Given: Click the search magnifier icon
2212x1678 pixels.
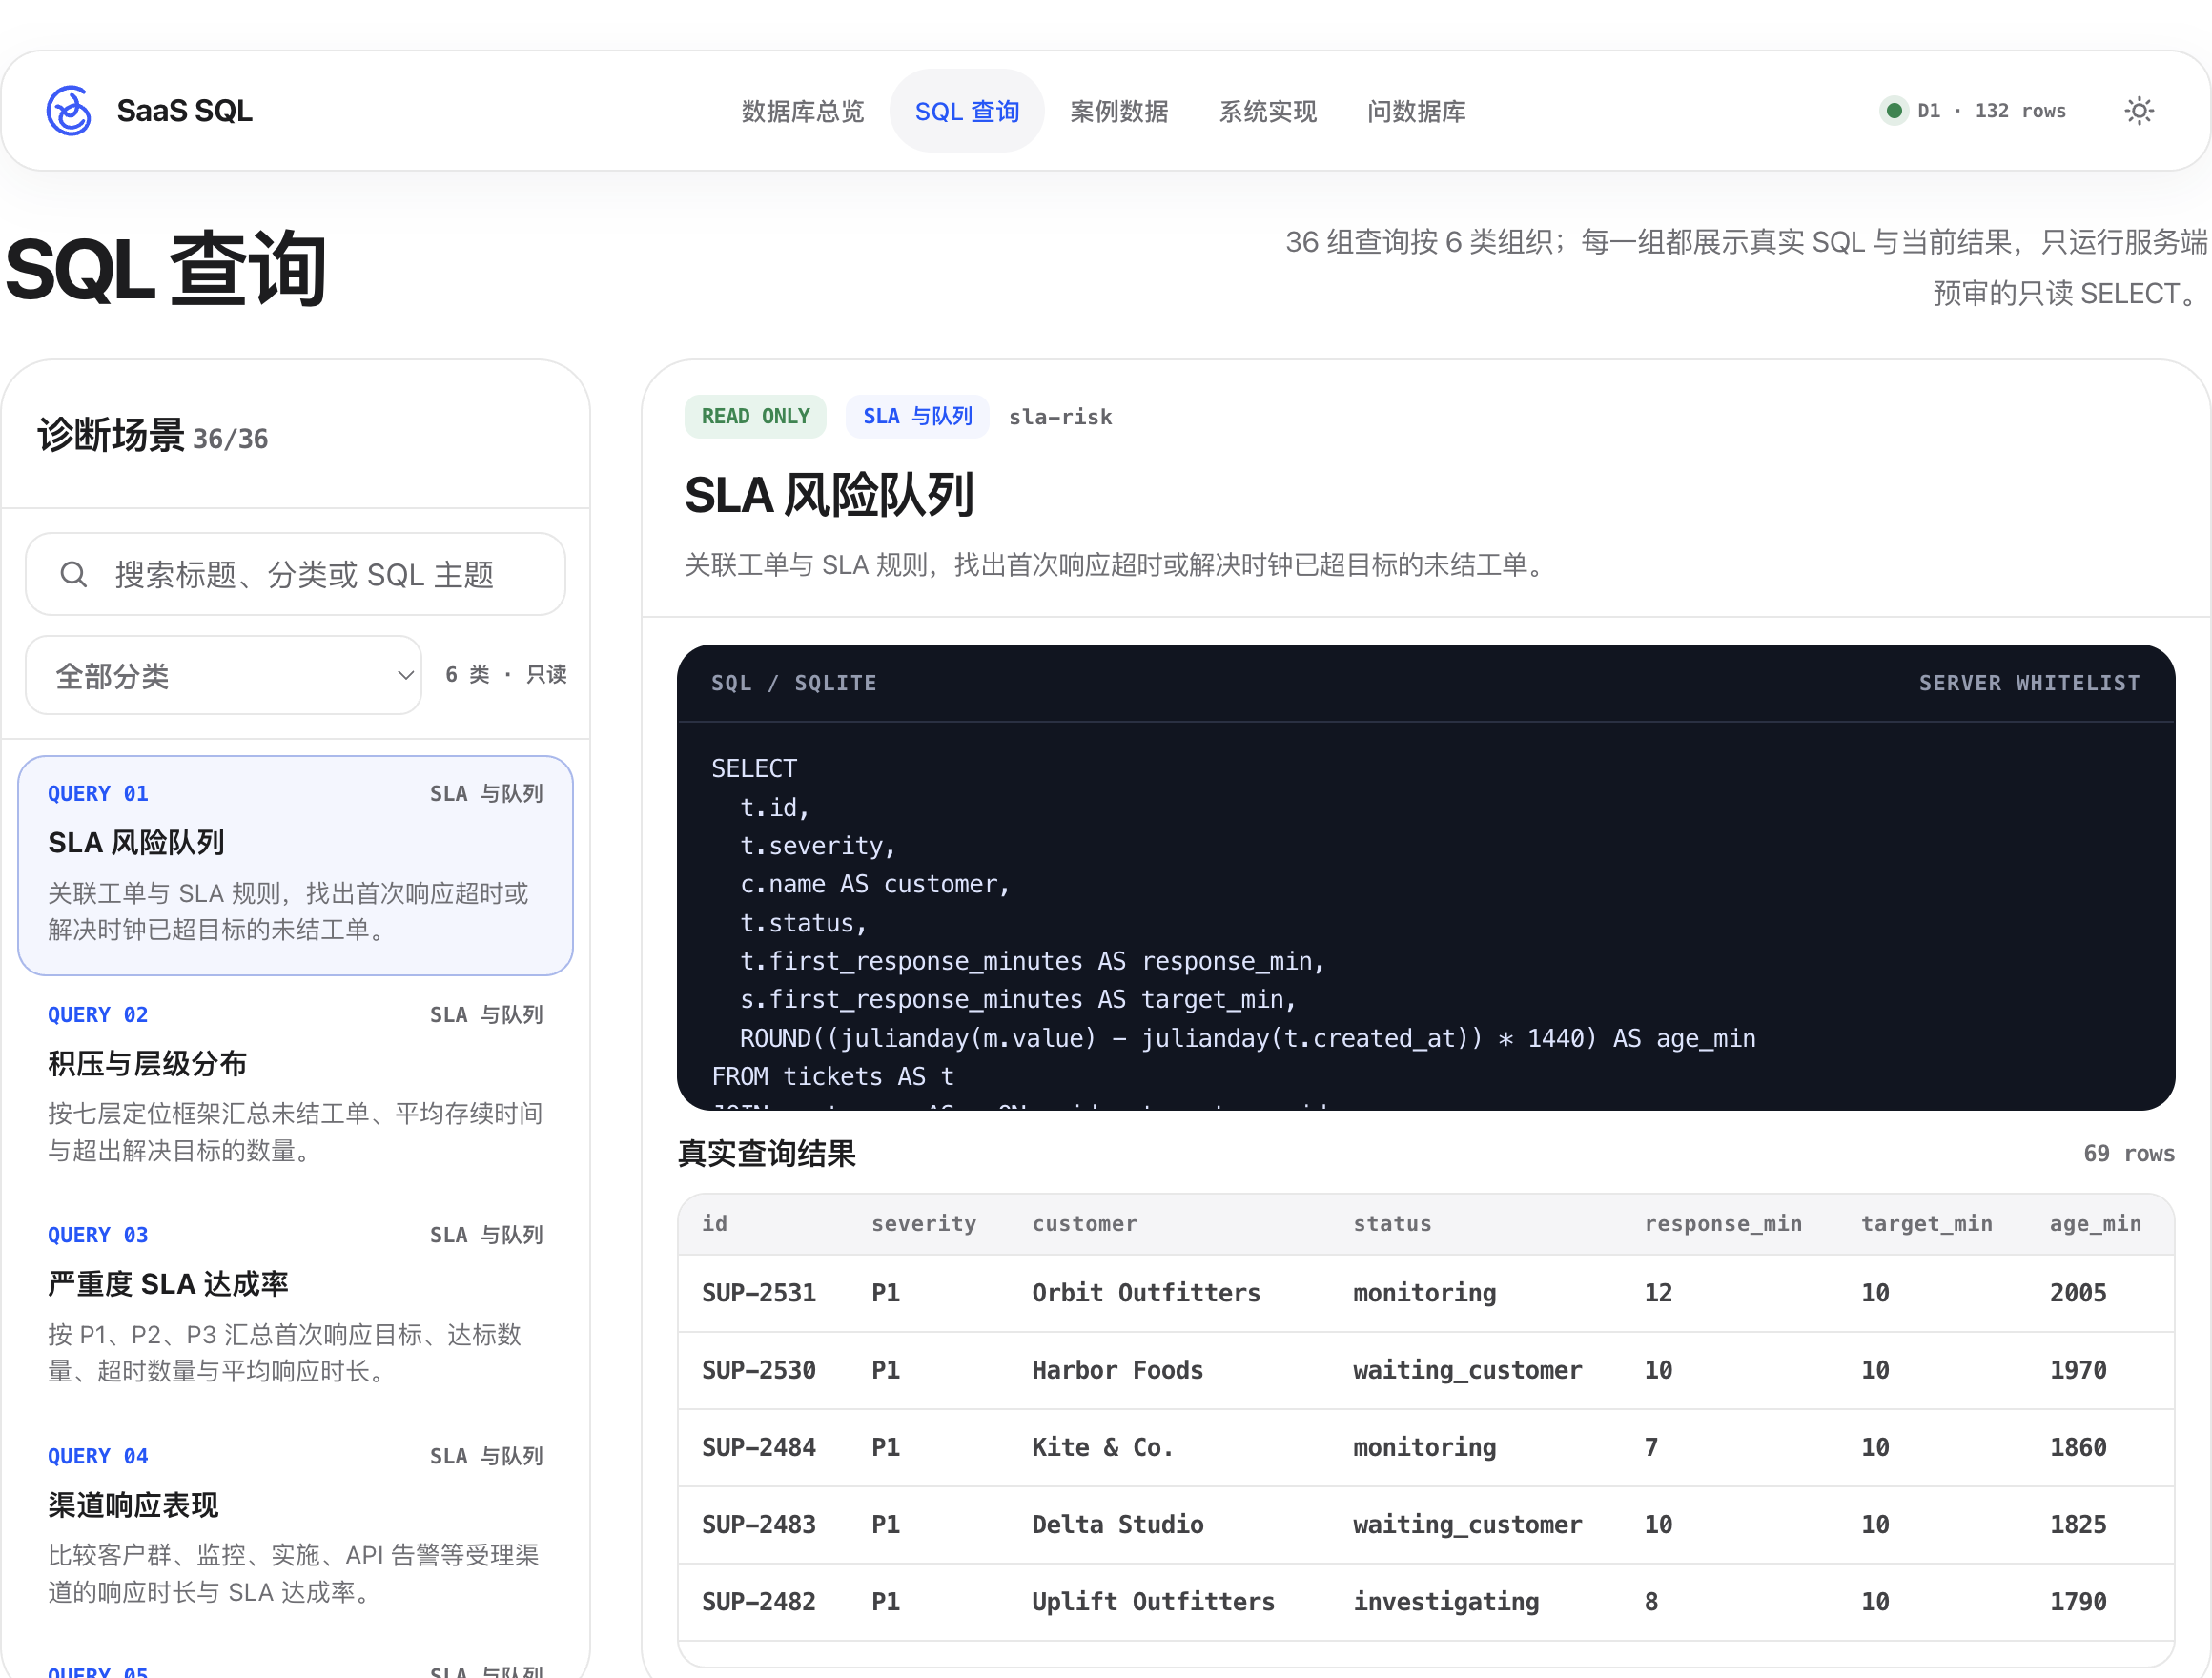Looking at the screenshot, I should 73,574.
